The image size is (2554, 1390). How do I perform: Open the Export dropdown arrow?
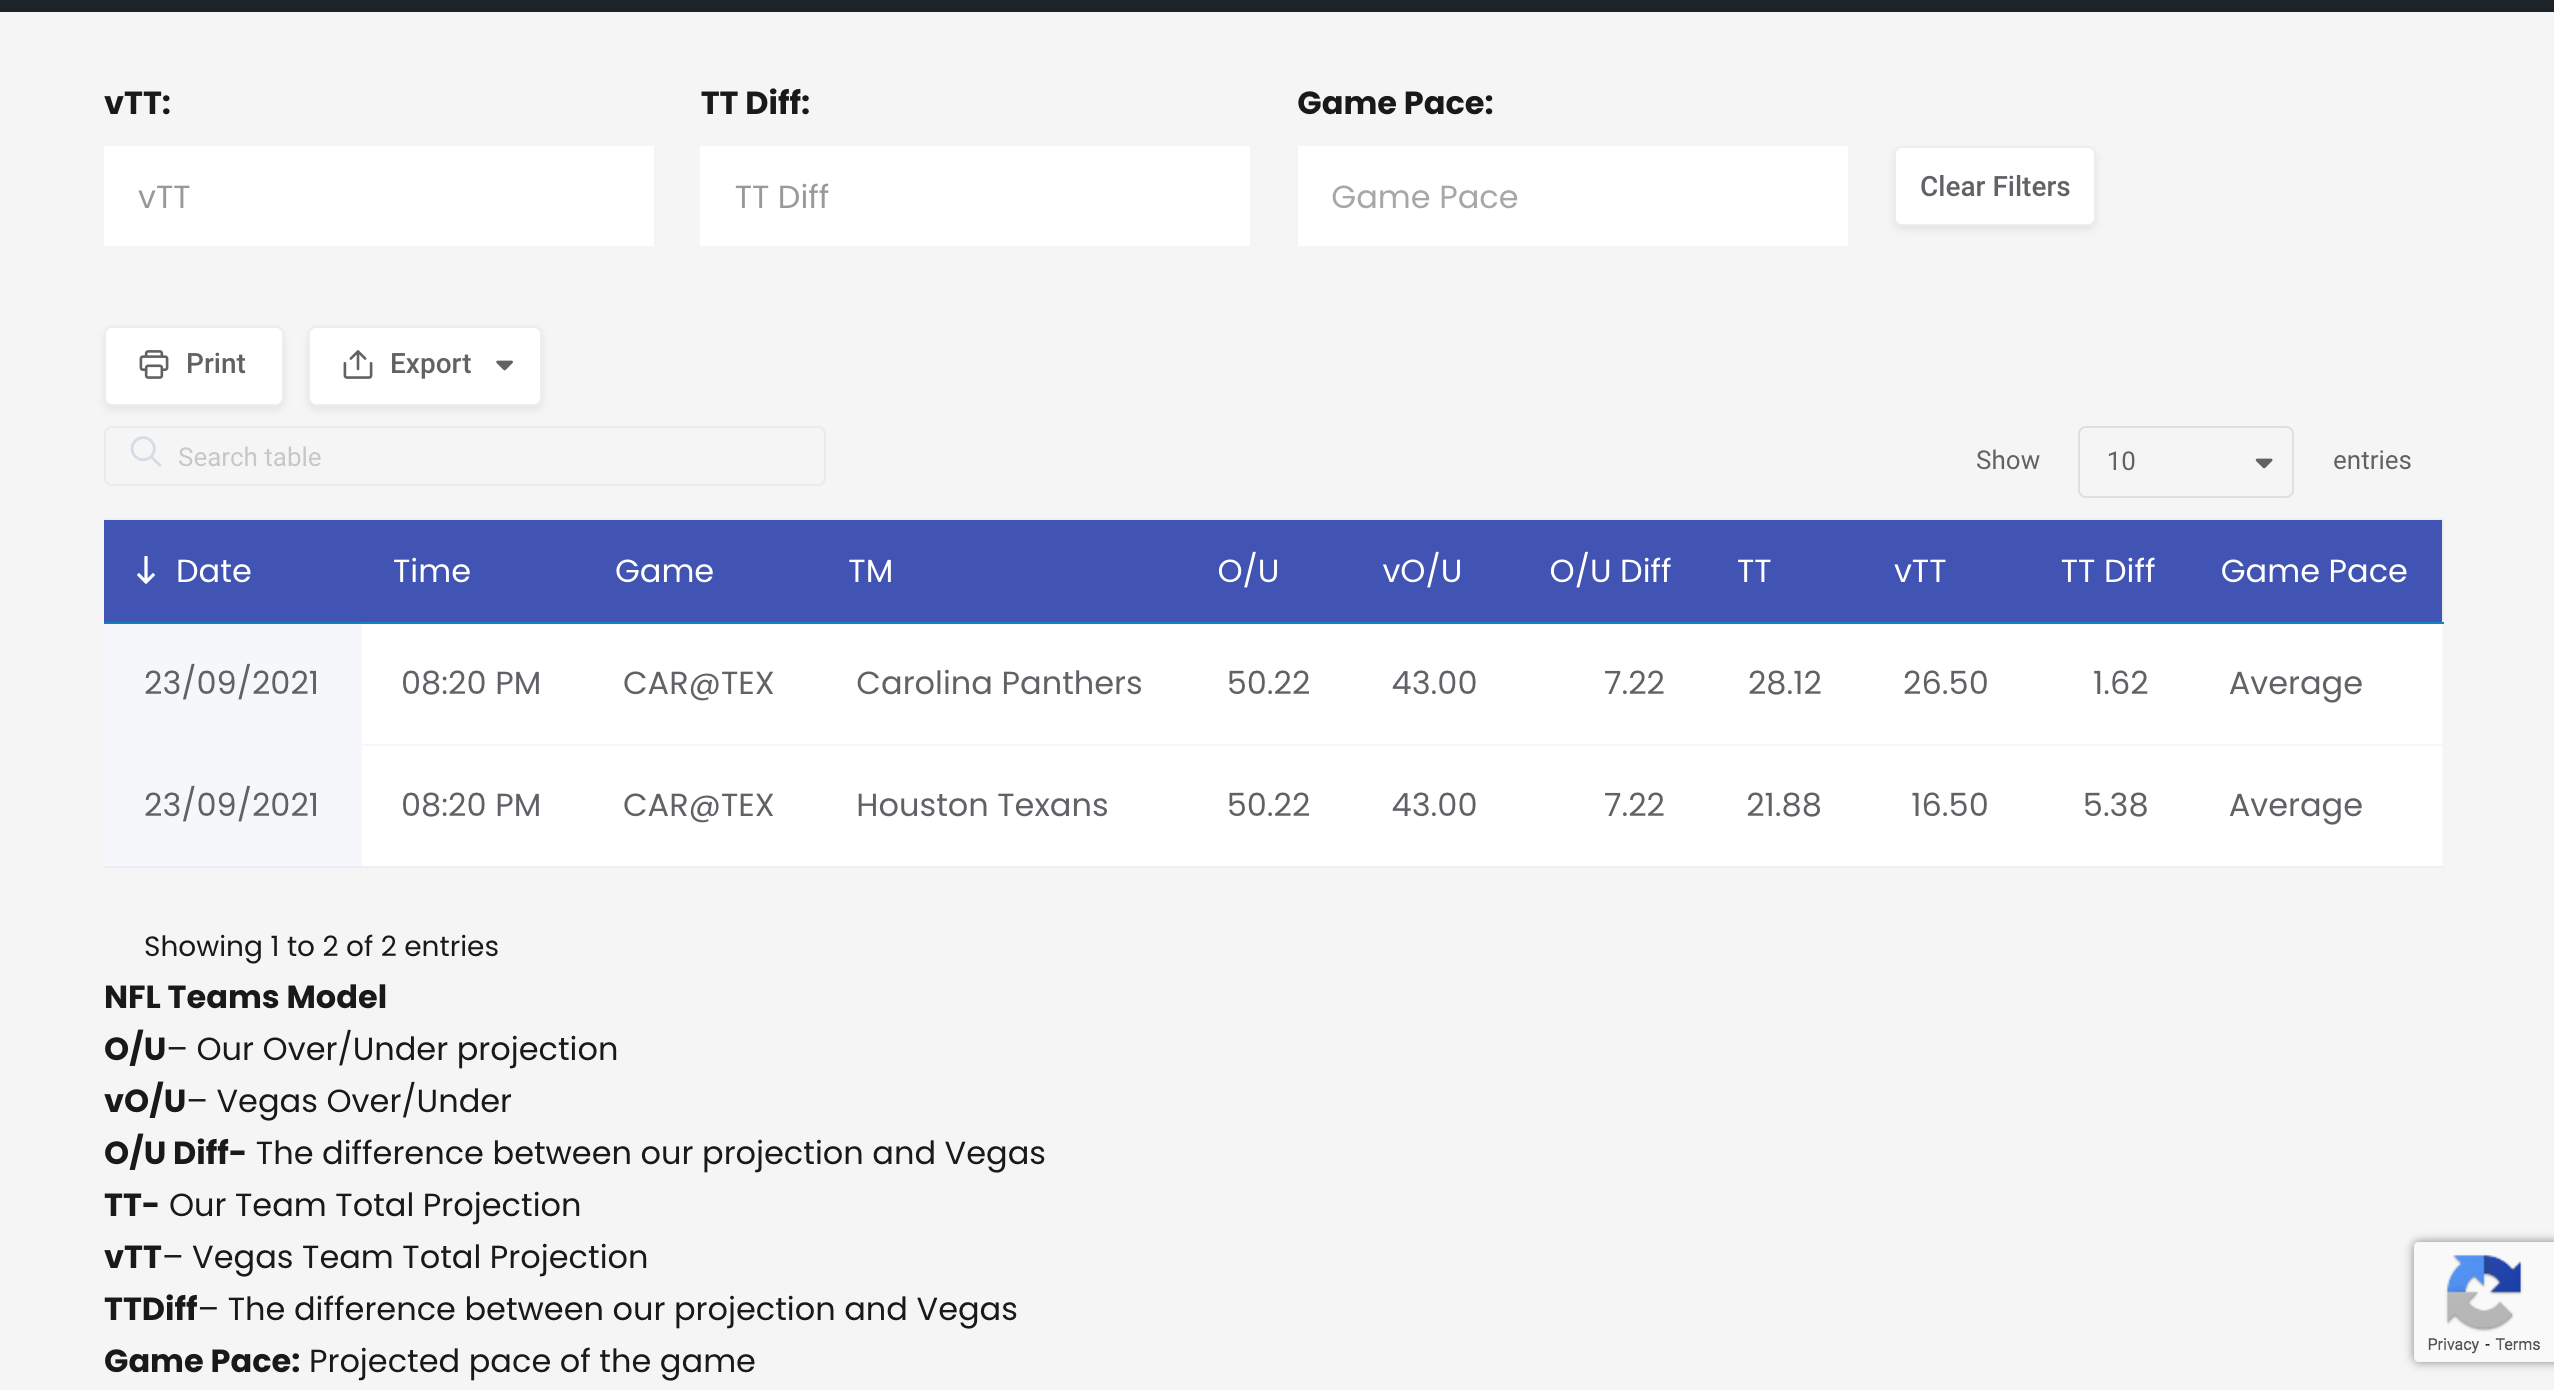(x=505, y=365)
